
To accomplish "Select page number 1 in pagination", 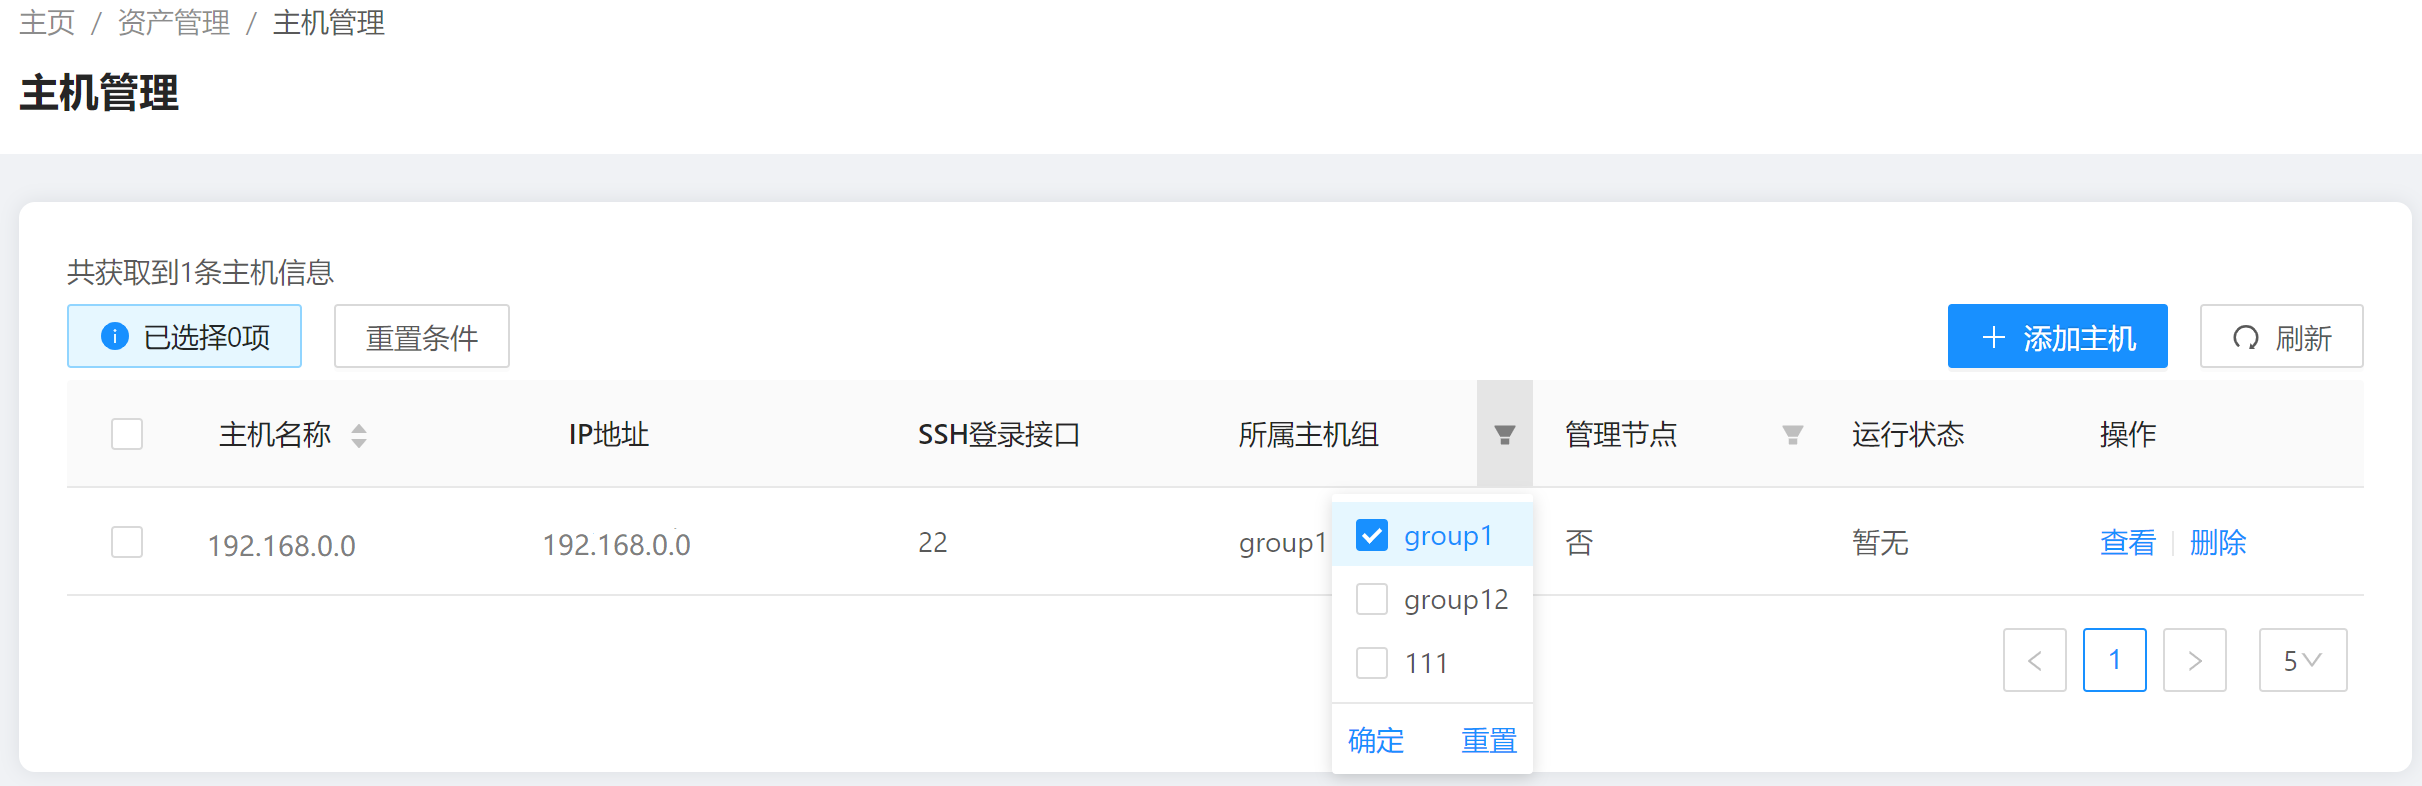I will pos(2114,660).
